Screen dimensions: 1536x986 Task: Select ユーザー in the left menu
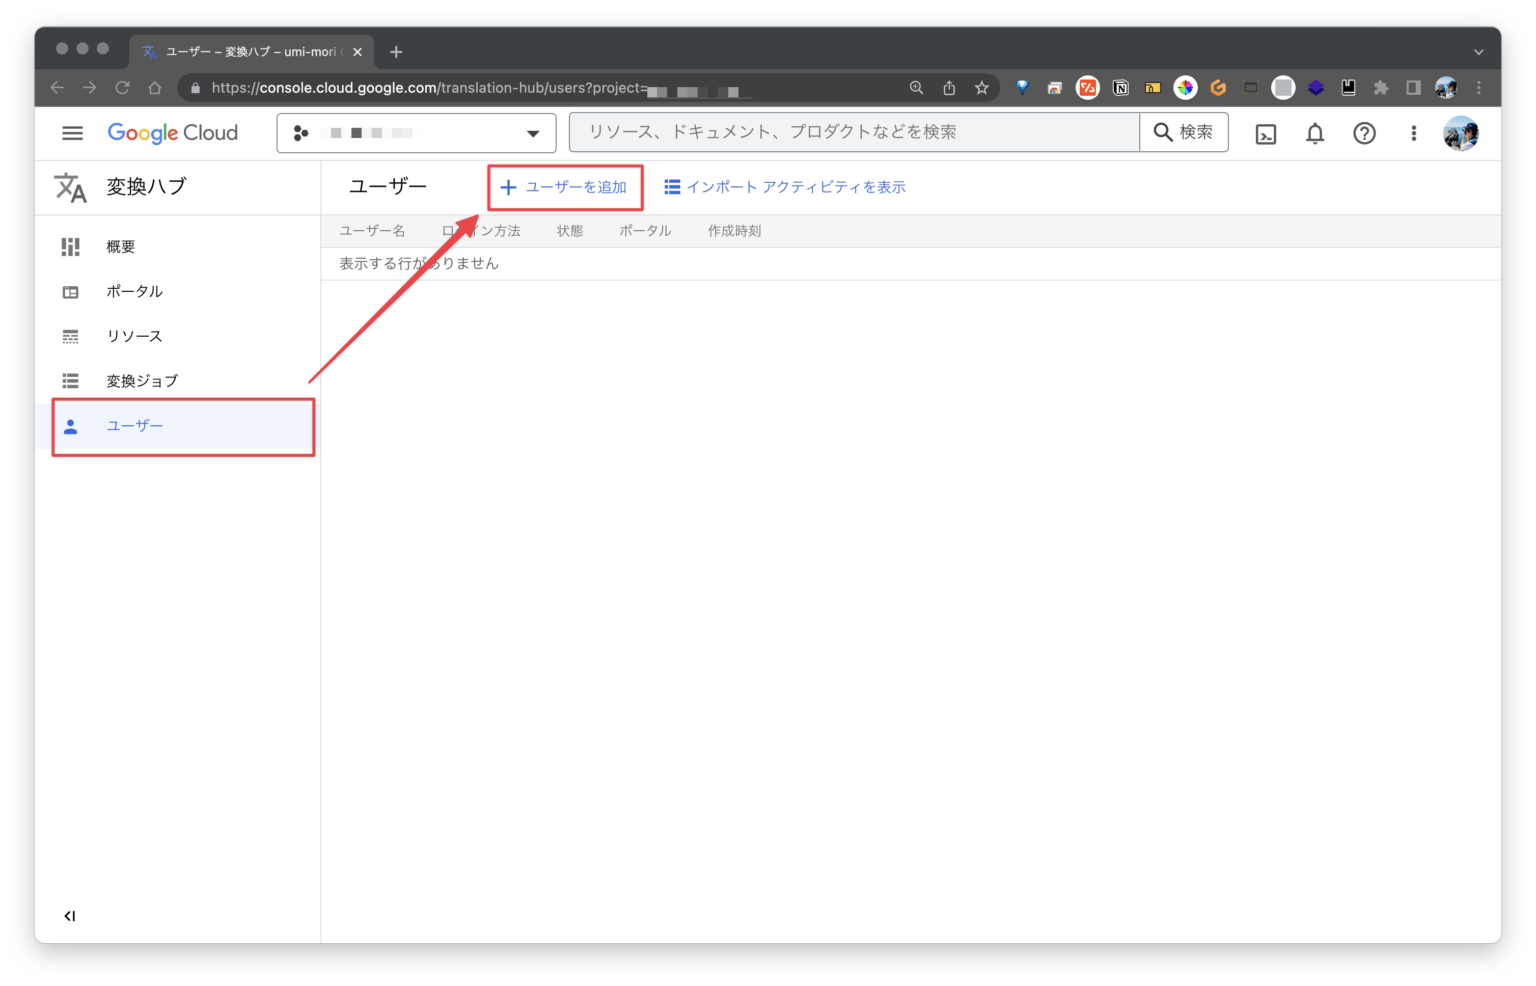point(134,425)
